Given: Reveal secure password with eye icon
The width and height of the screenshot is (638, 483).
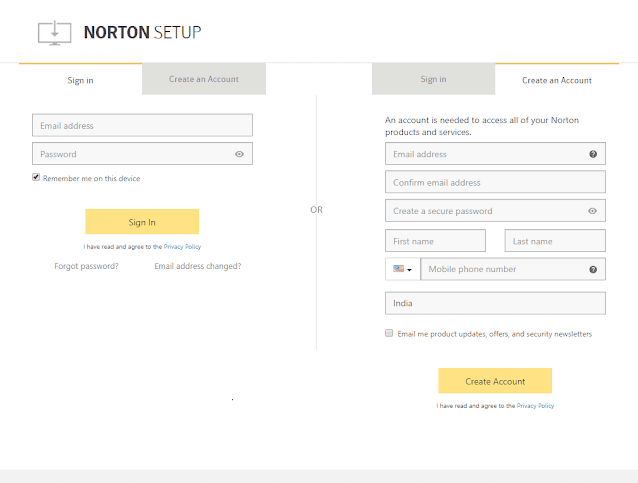Looking at the screenshot, I should [592, 211].
